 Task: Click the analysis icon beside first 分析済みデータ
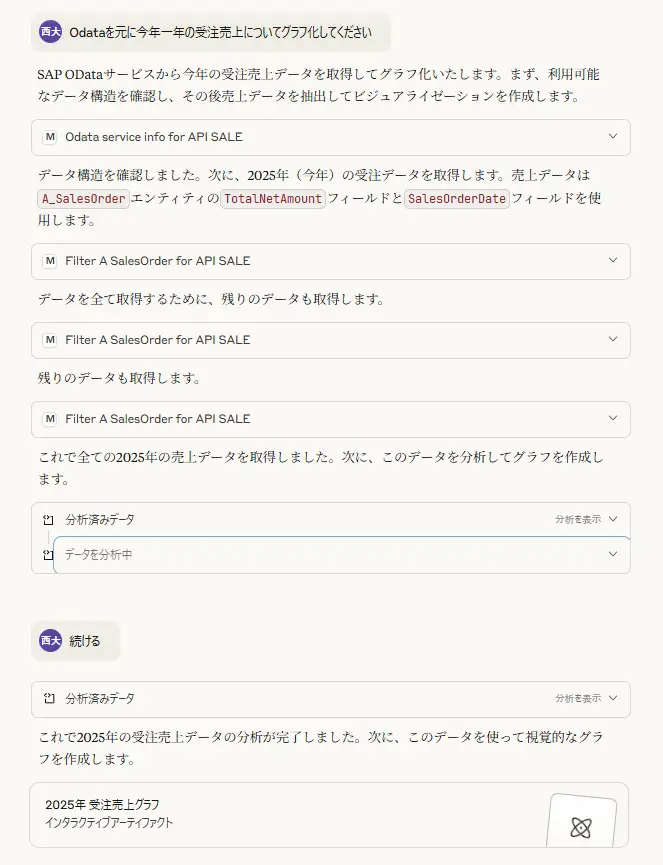[x=49, y=520]
